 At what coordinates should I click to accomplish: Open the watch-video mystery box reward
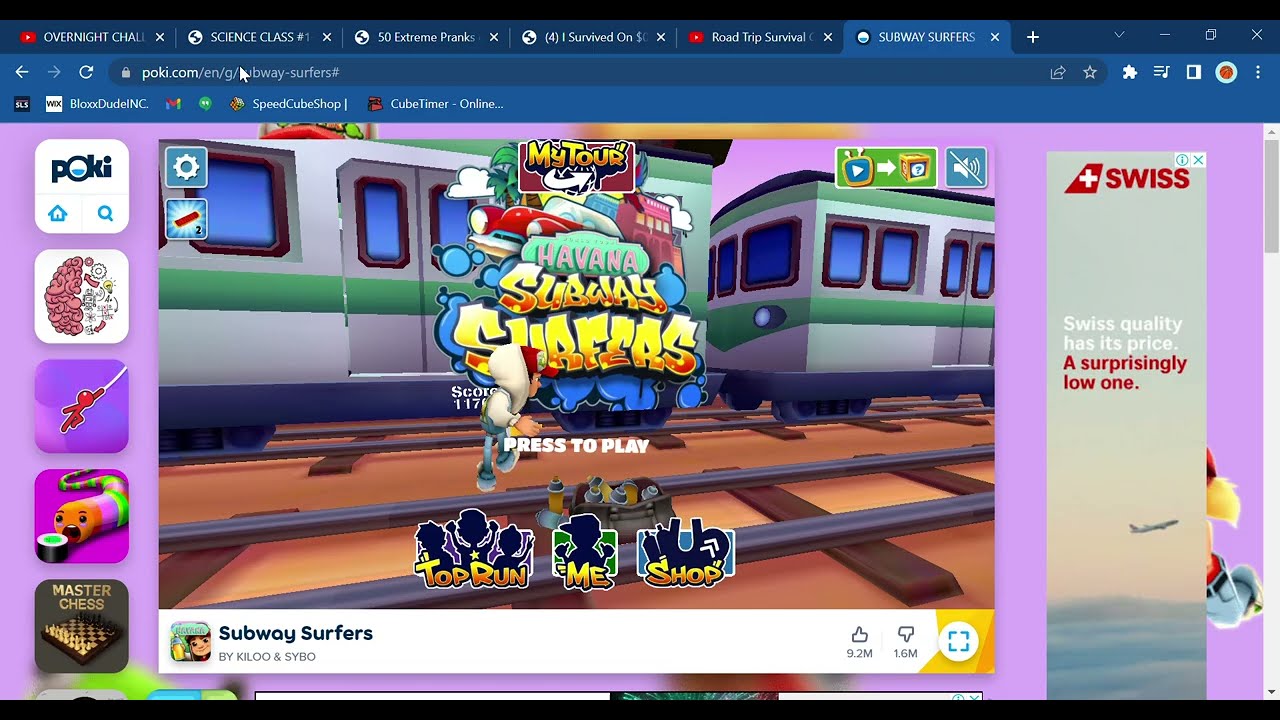click(x=886, y=168)
